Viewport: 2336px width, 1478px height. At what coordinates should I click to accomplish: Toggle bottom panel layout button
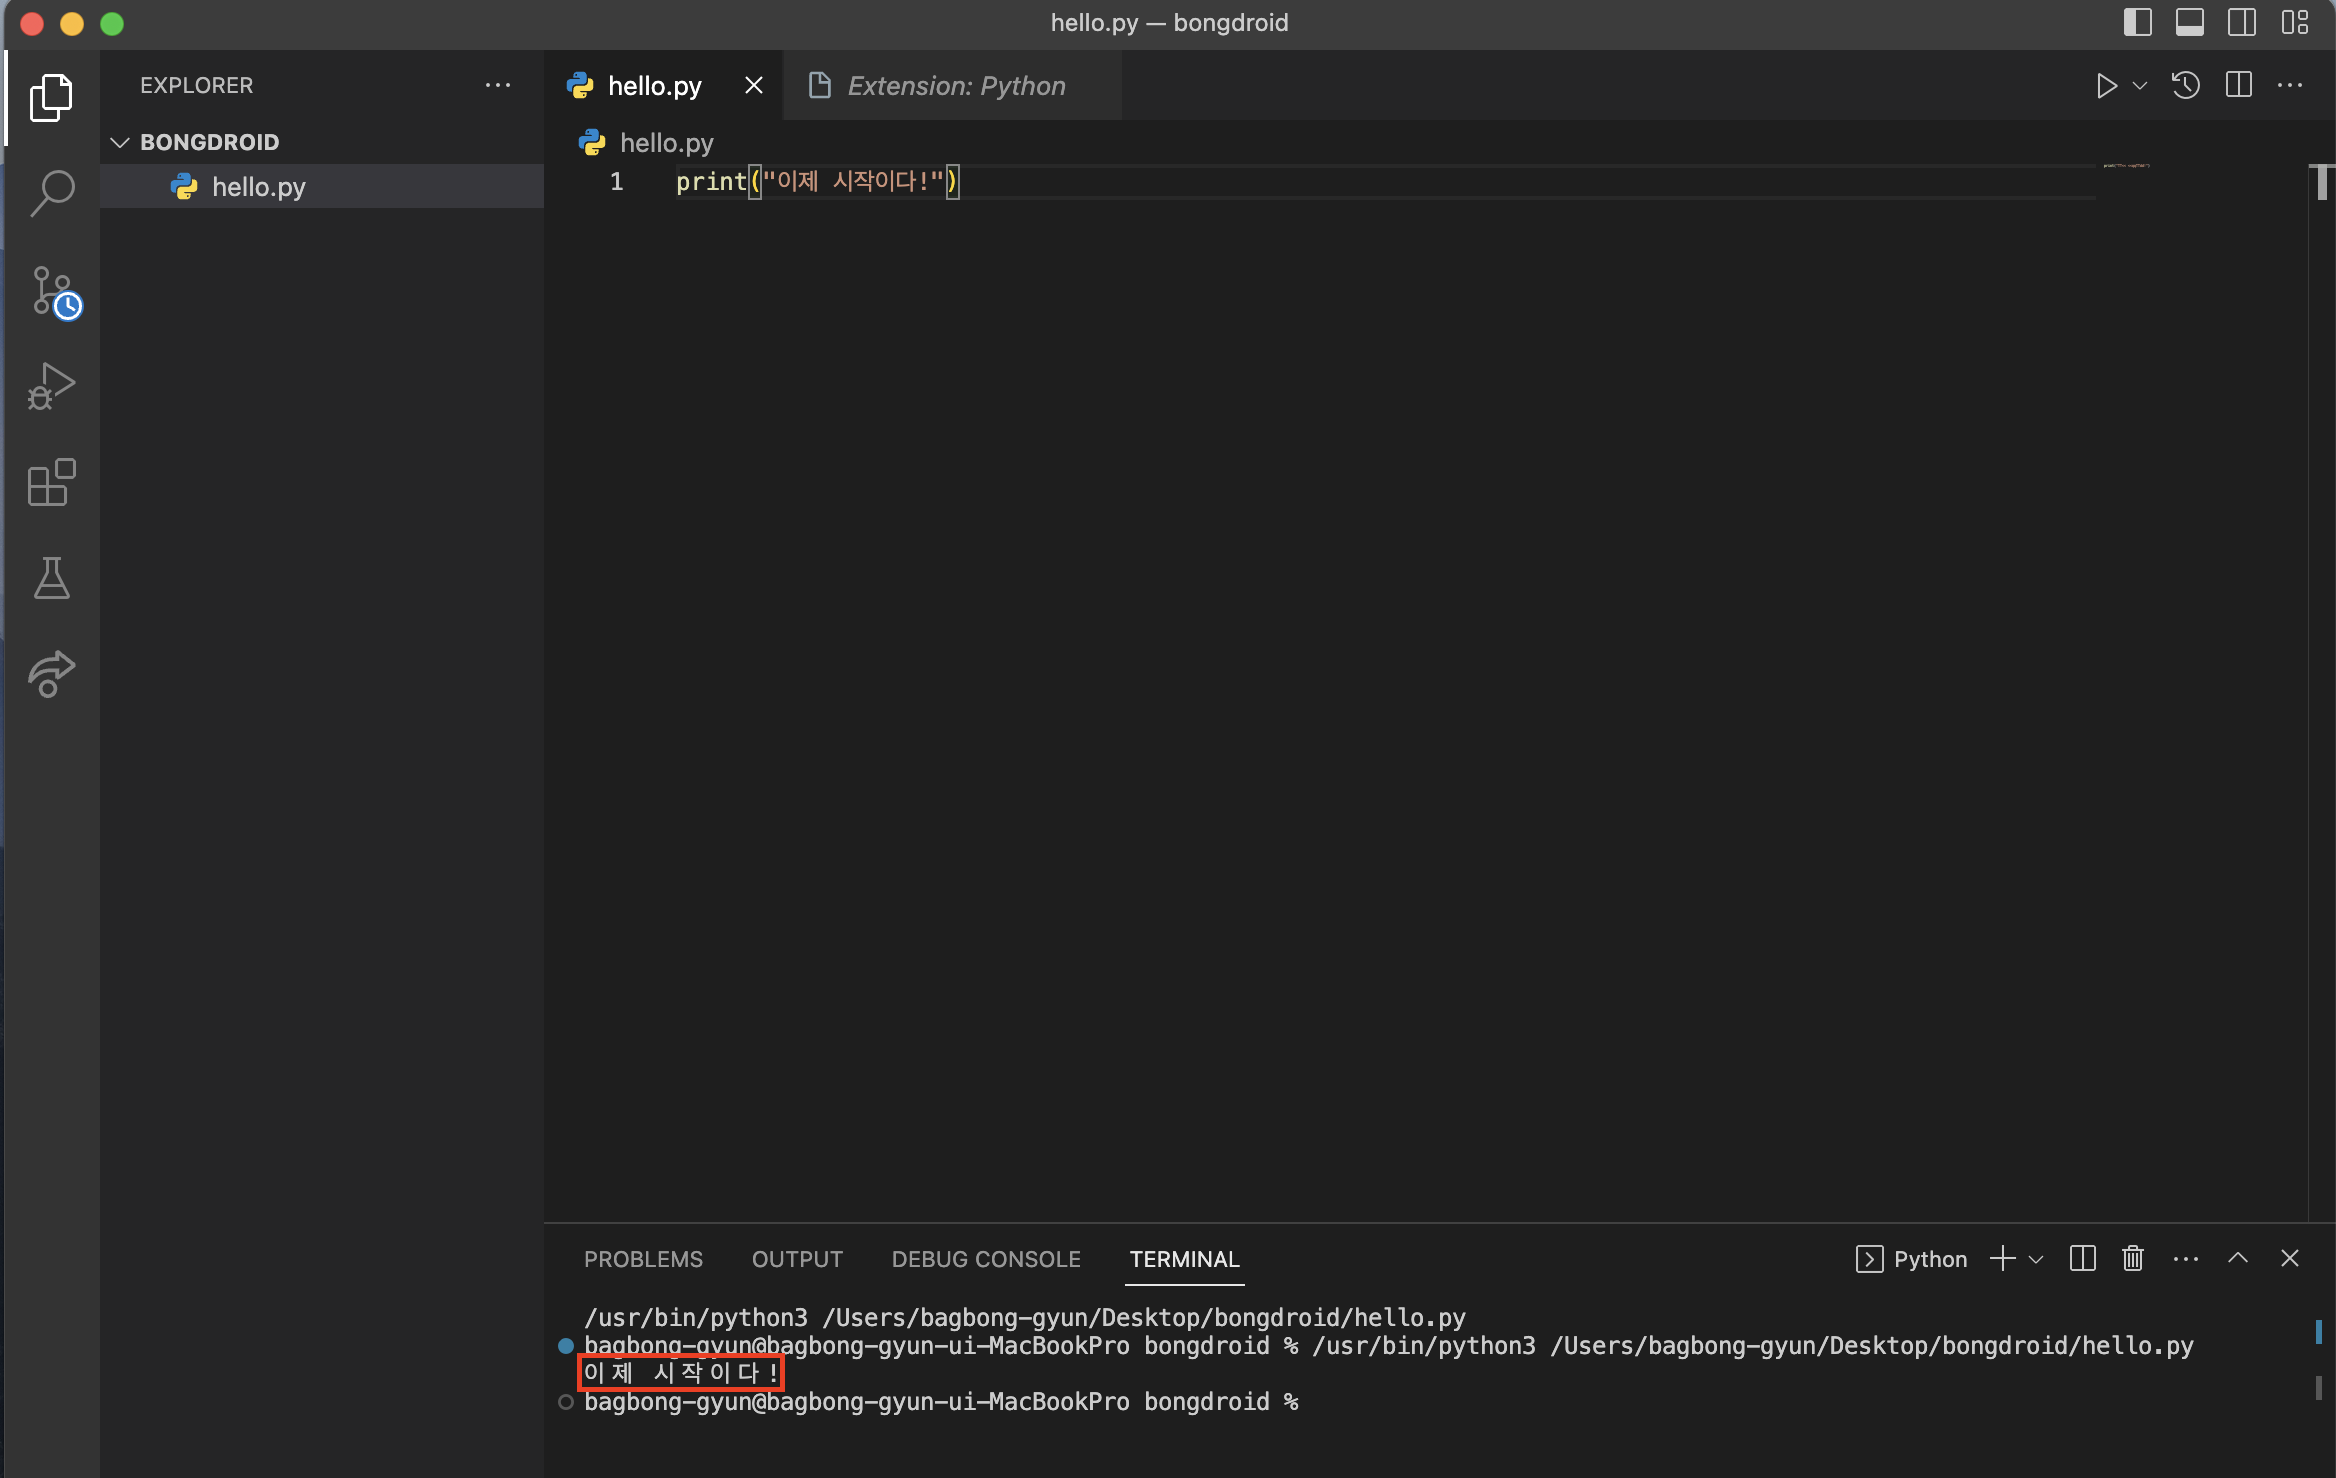(2190, 22)
